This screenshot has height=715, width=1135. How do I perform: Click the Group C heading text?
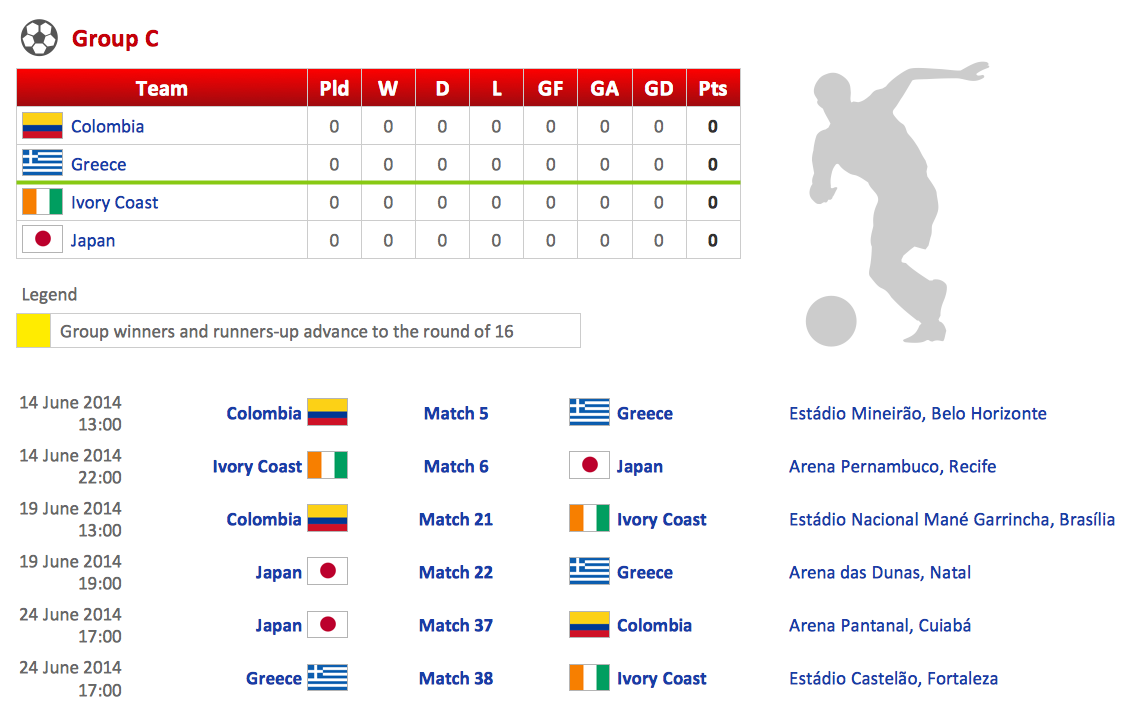pyautogui.click(x=115, y=39)
